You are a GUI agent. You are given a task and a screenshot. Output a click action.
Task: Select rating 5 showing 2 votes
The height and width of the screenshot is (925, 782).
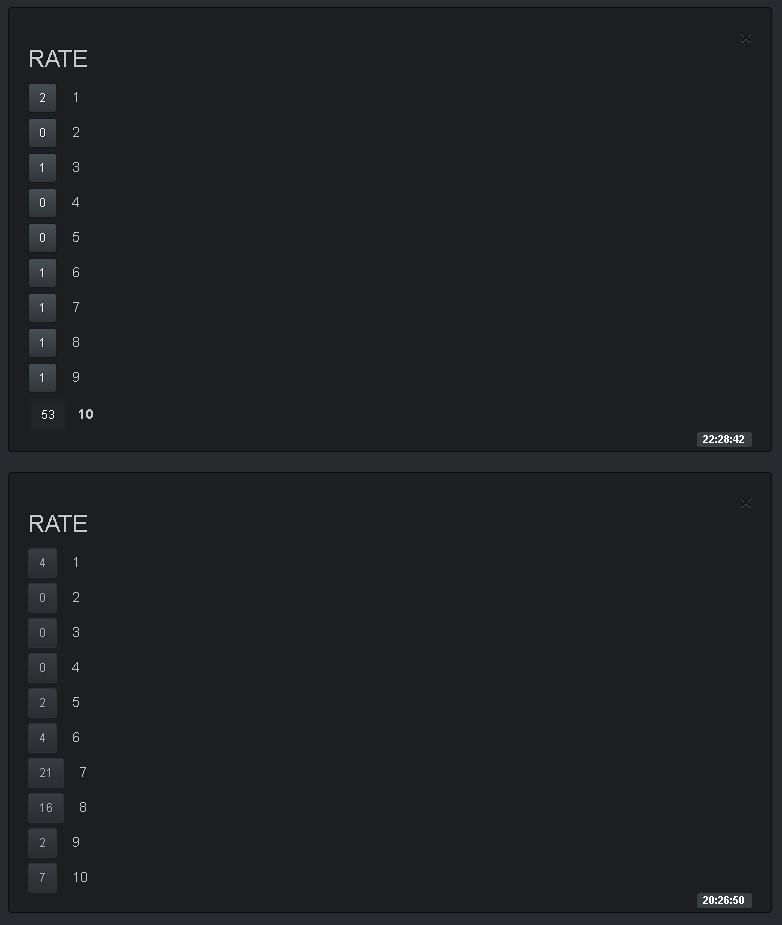tap(42, 703)
